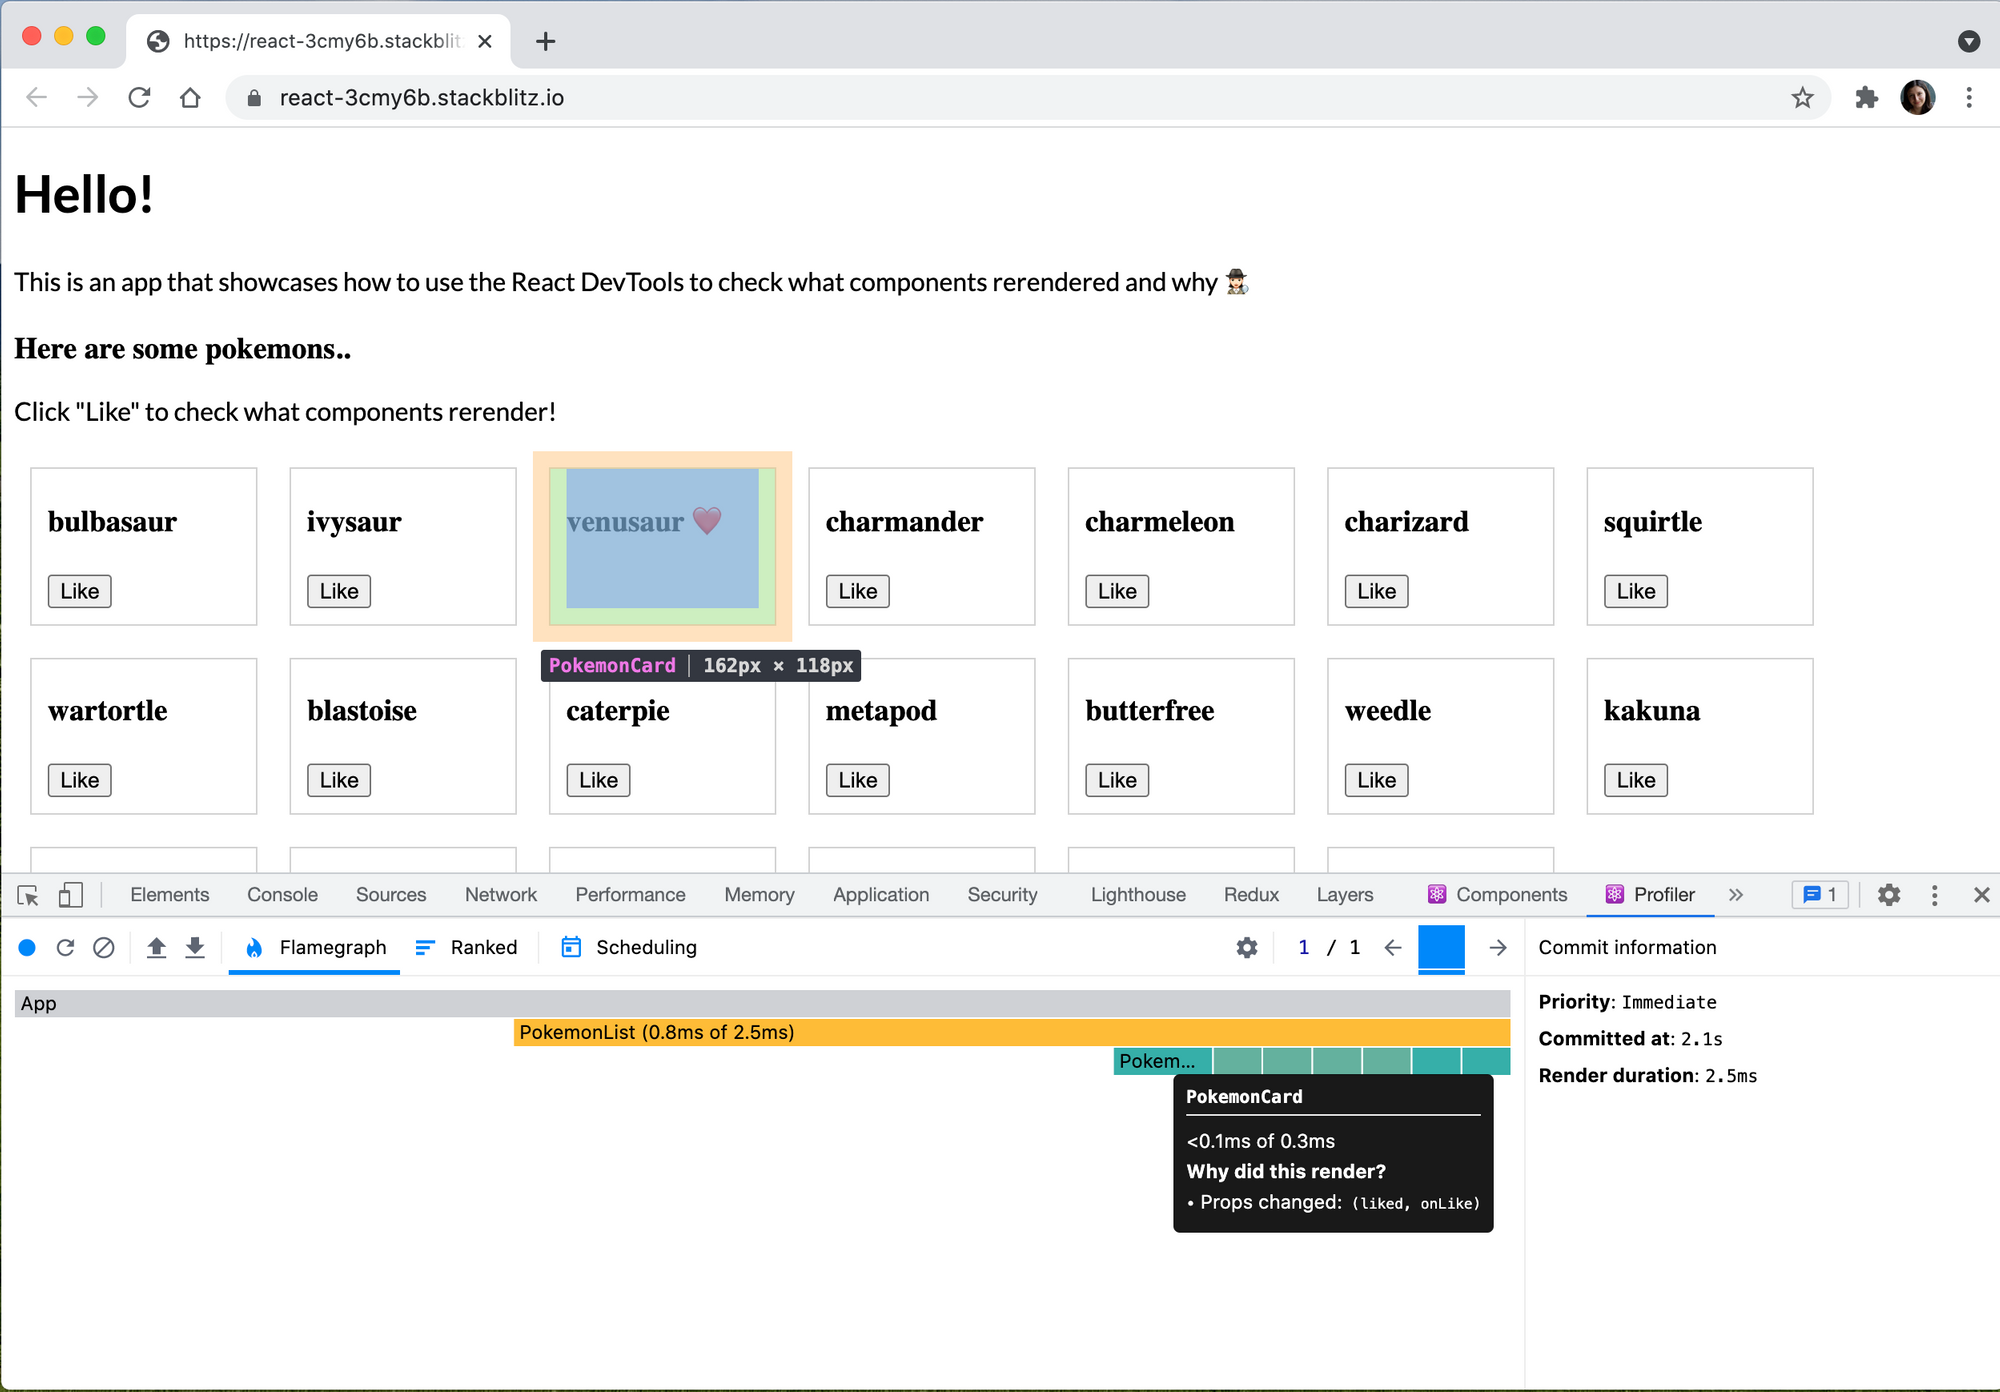Image resolution: width=2000 pixels, height=1392 pixels.
Task: Load a profile using the upload icon
Action: [157, 947]
